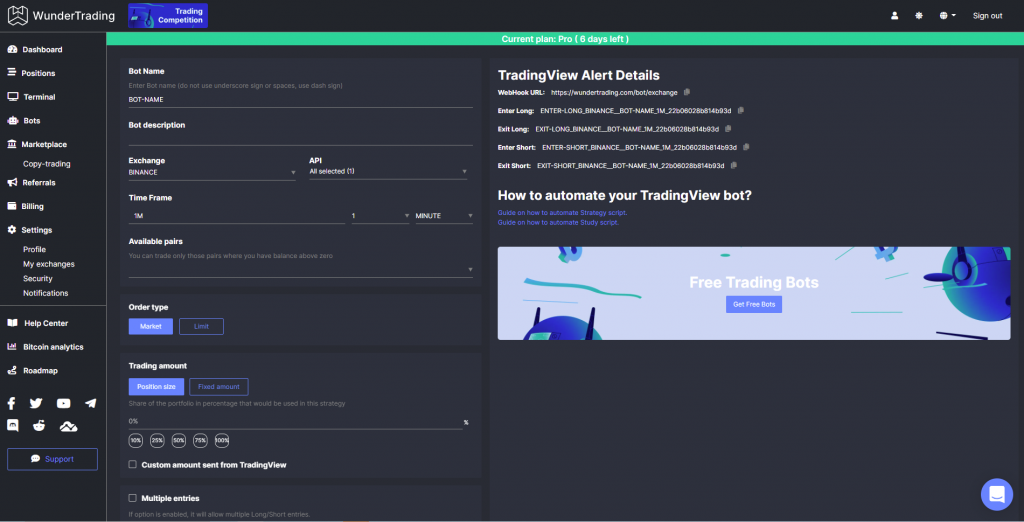Click Get Free Bots button
1024x522 pixels.
pyautogui.click(x=754, y=304)
